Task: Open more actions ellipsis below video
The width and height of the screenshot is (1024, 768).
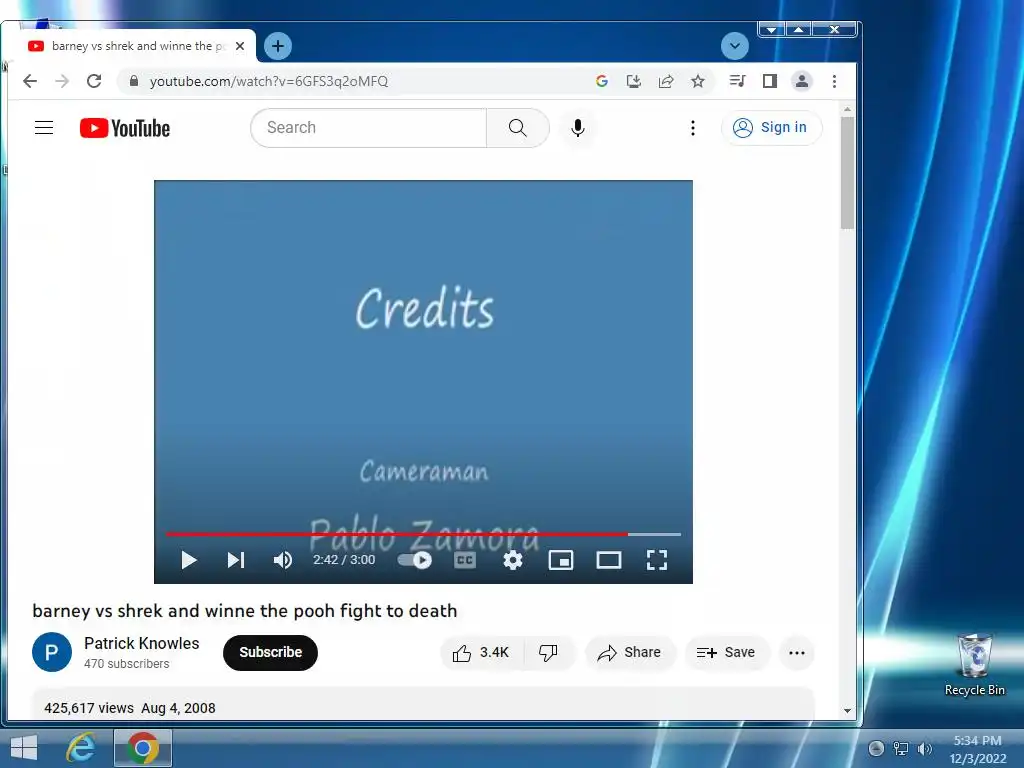Action: (x=797, y=652)
